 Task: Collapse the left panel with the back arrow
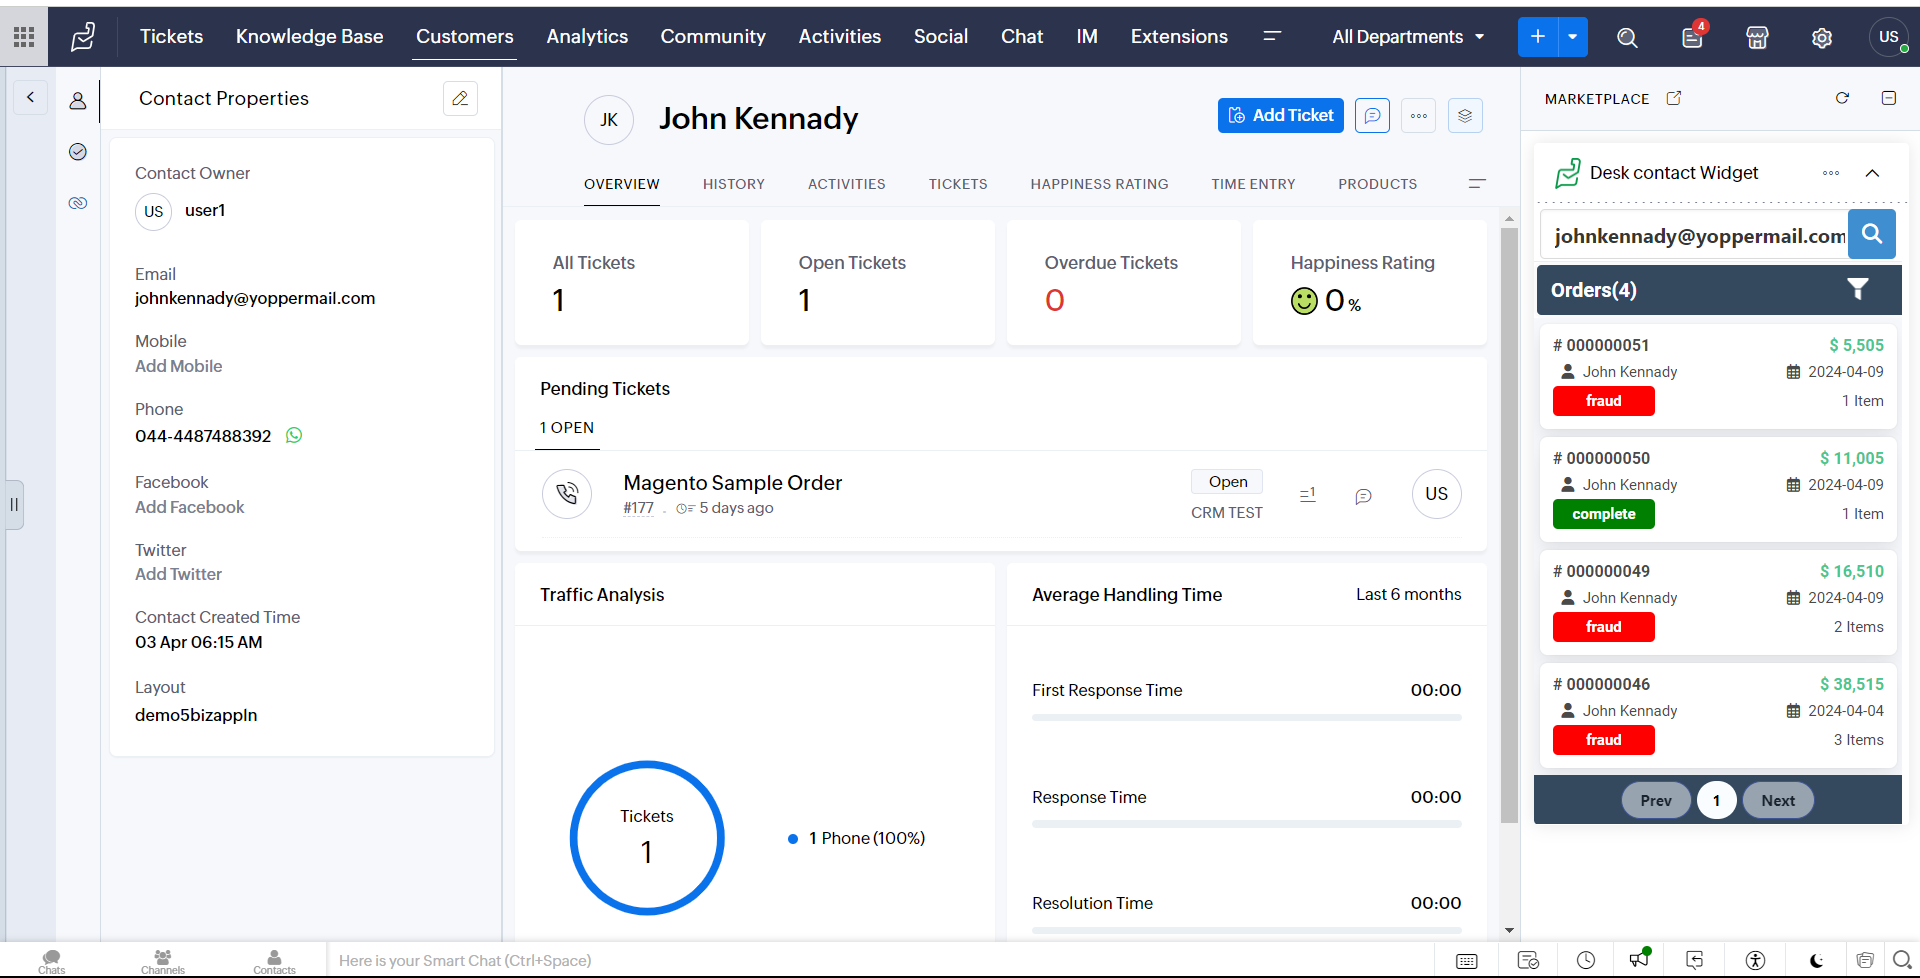[30, 97]
